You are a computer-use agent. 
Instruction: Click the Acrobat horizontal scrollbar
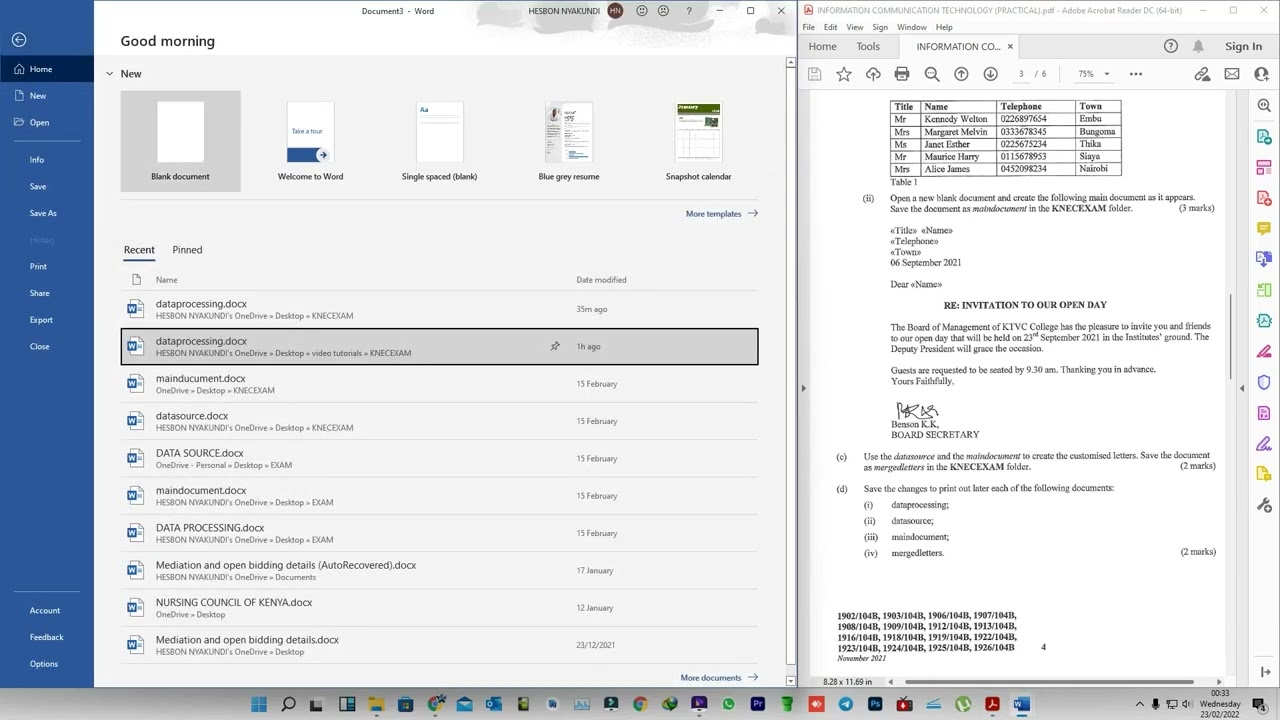click(1049, 682)
